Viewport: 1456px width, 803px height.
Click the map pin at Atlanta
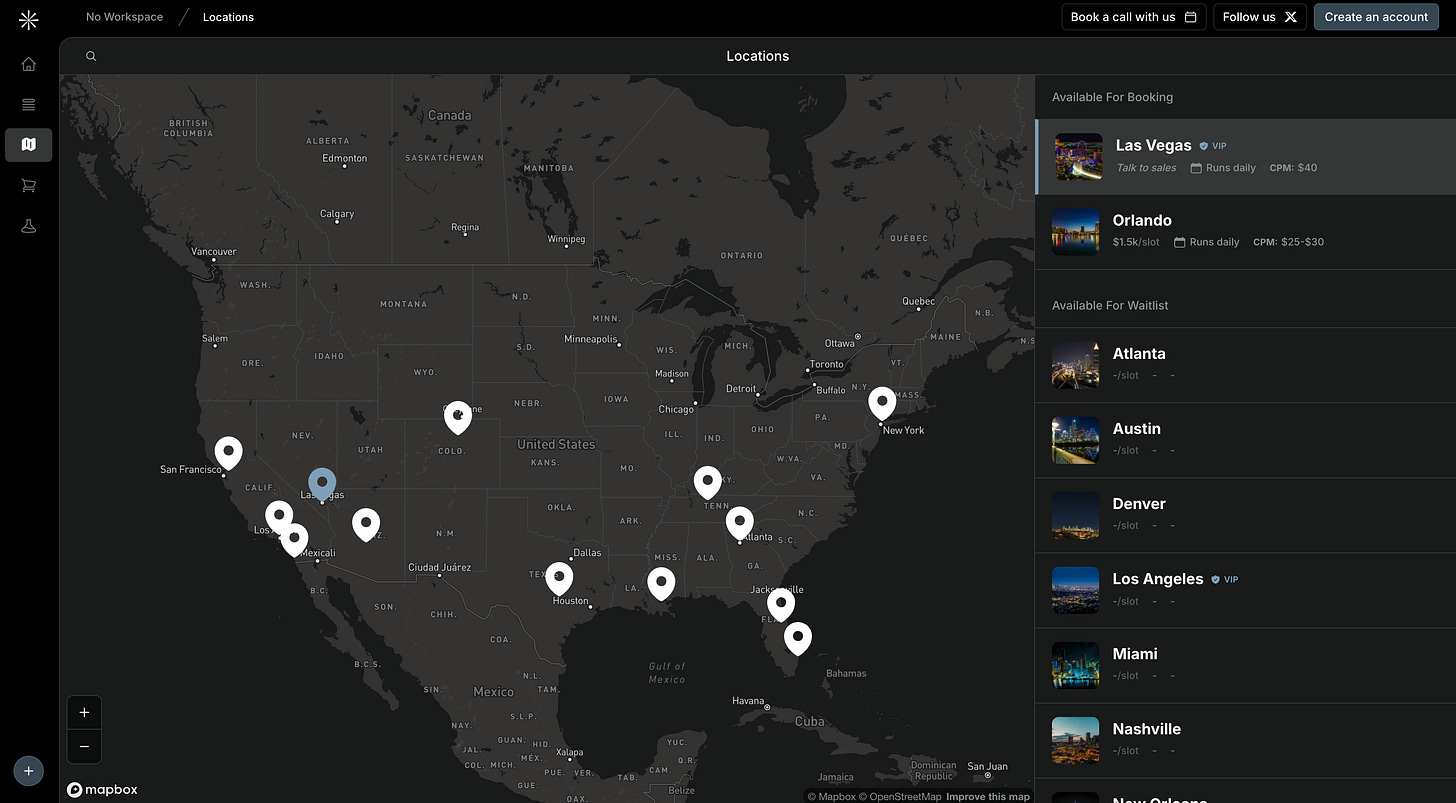click(740, 523)
